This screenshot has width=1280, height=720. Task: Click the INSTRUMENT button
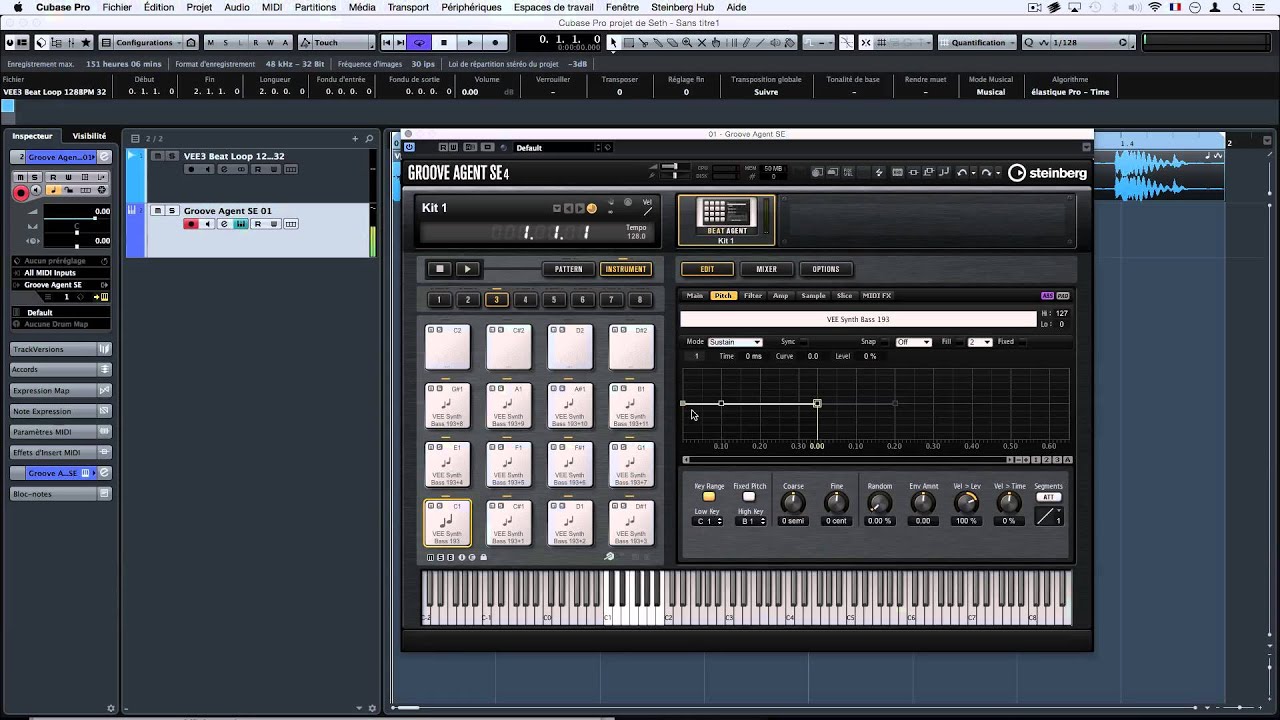[626, 268]
